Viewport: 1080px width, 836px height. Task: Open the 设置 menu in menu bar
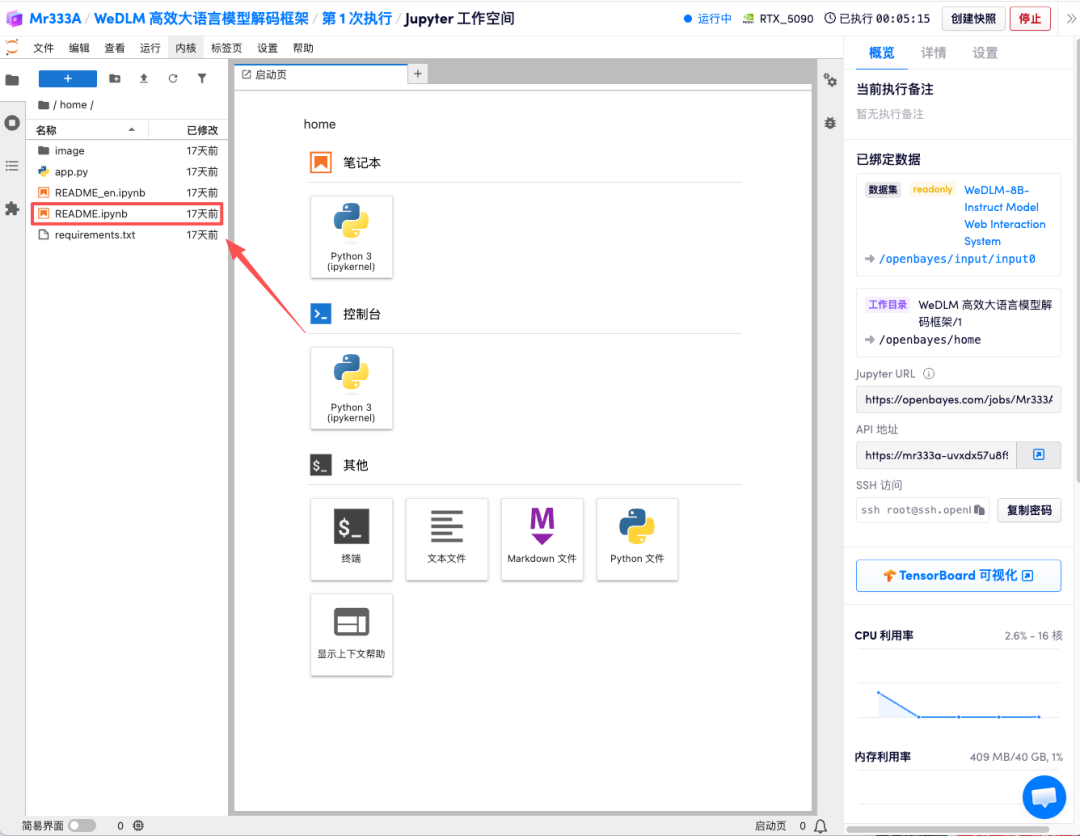pyautogui.click(x=267, y=48)
